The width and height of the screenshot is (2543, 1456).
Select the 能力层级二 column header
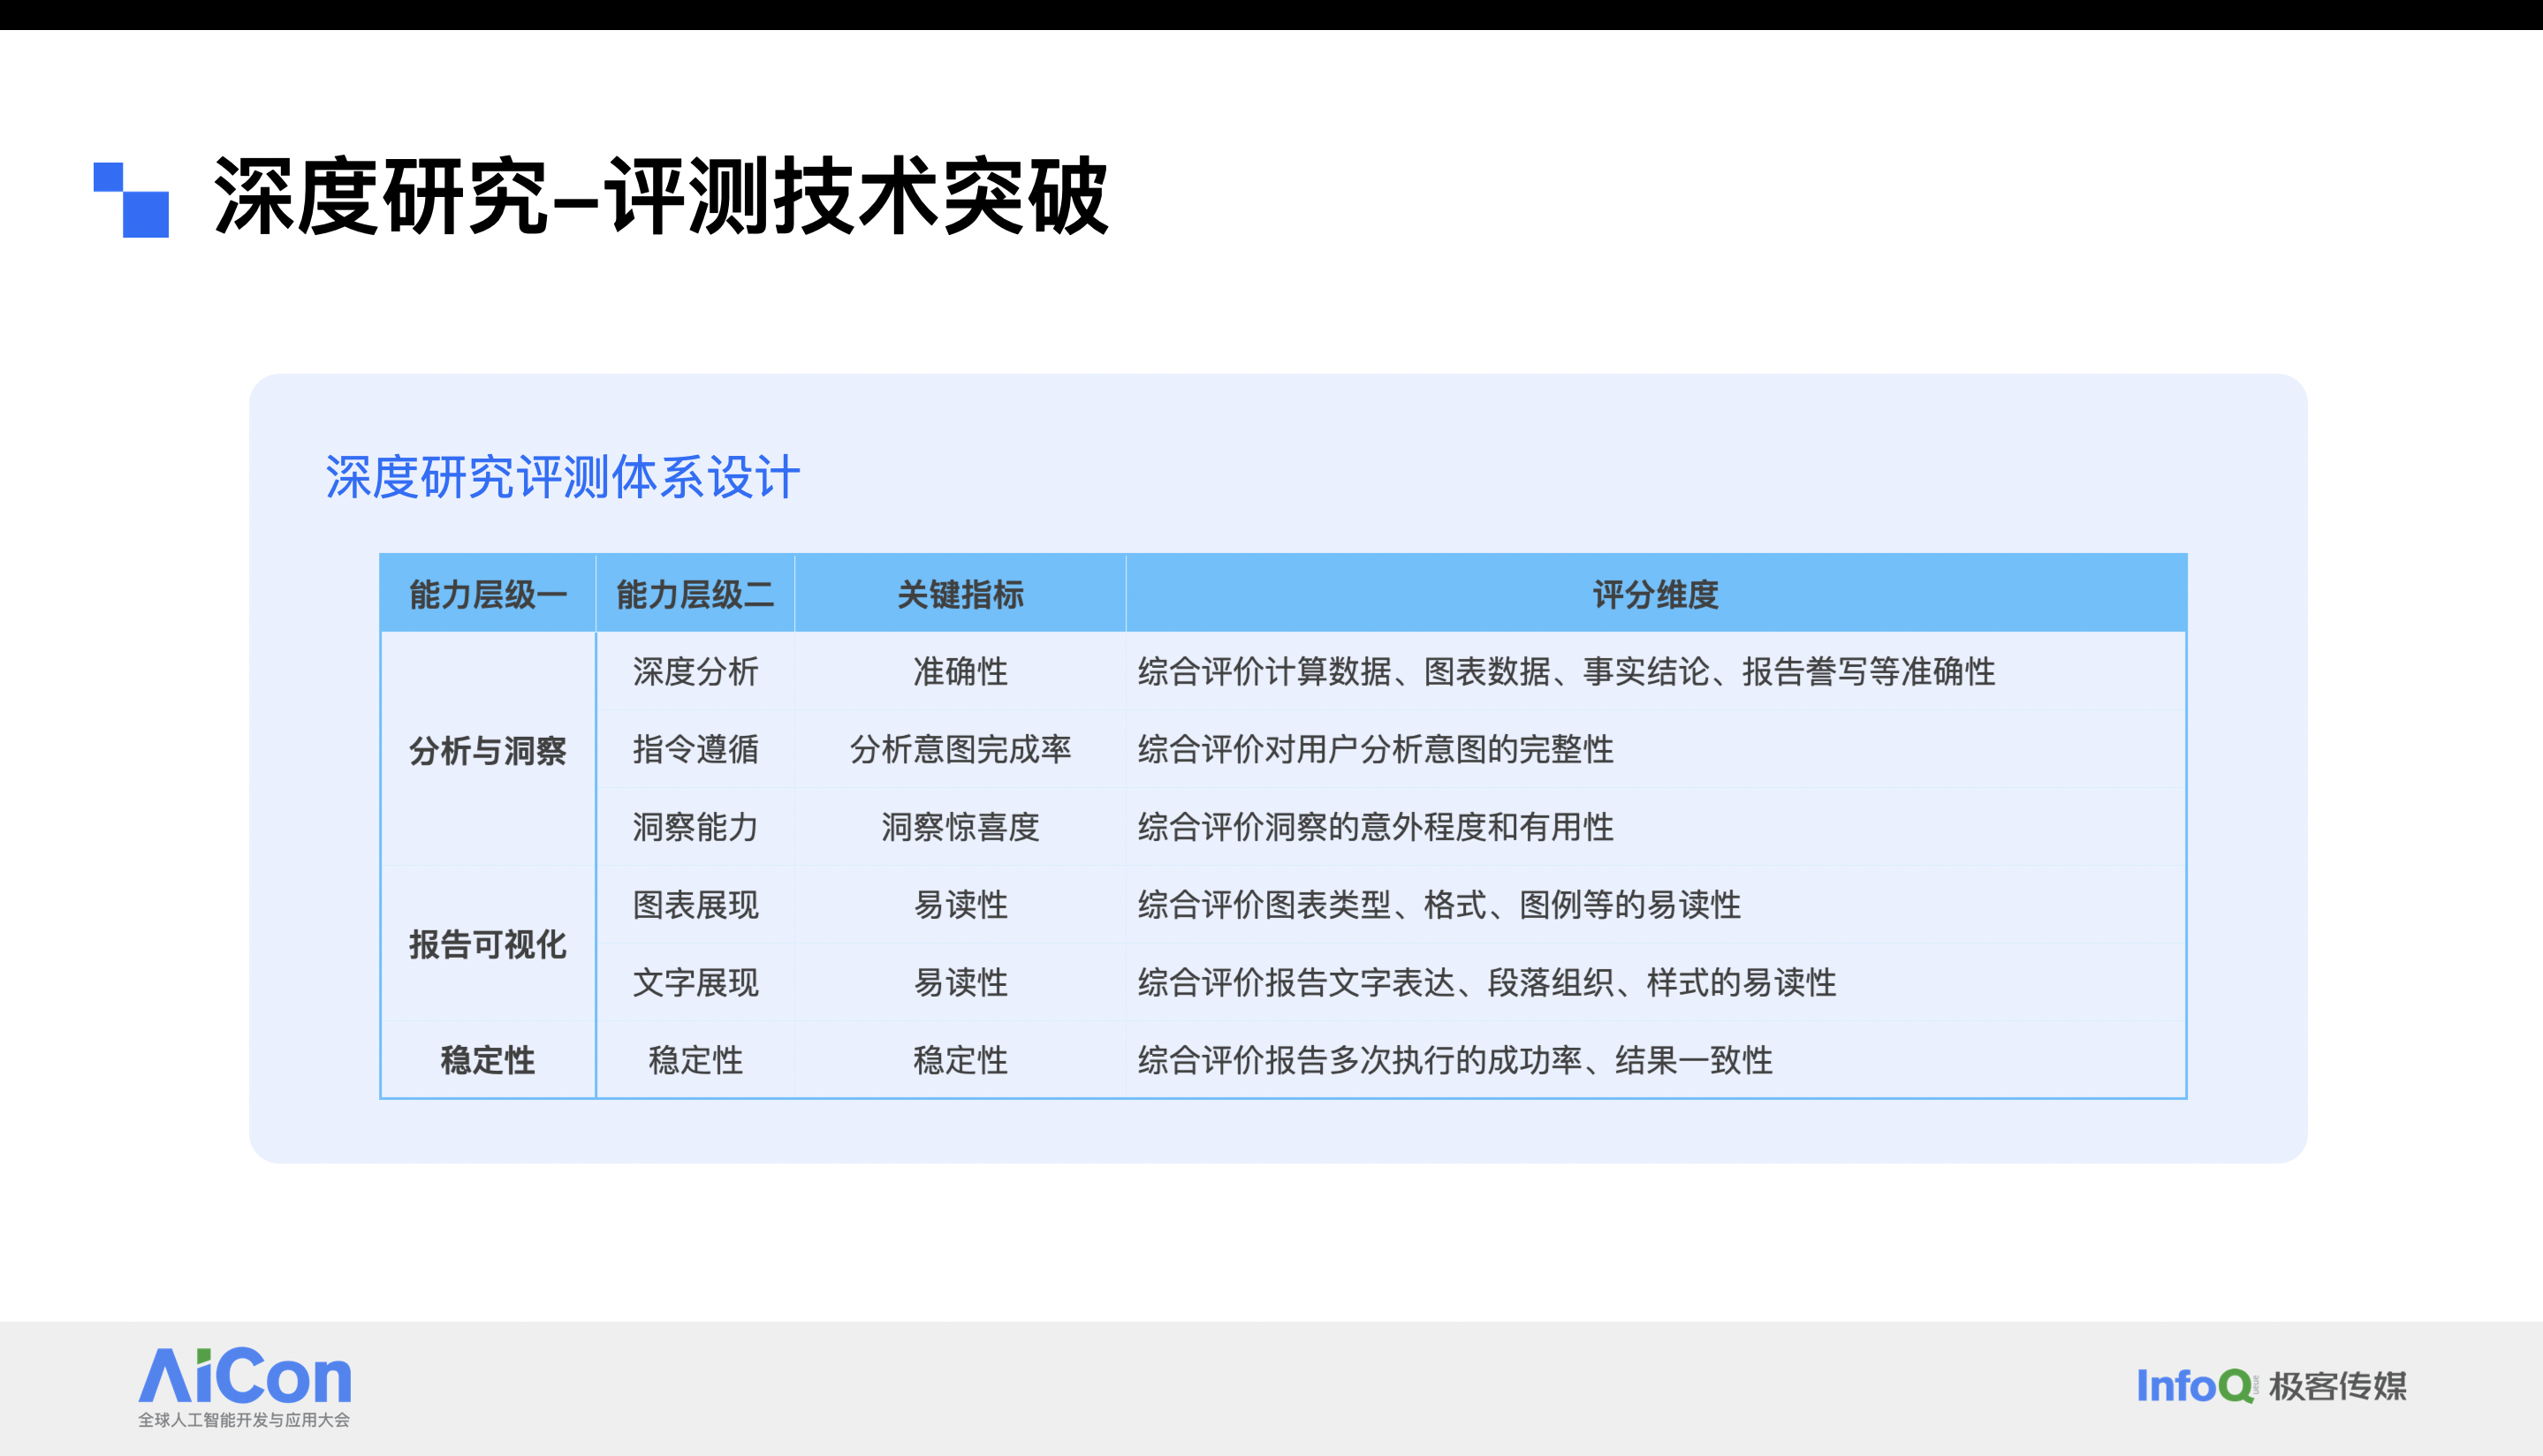695,595
